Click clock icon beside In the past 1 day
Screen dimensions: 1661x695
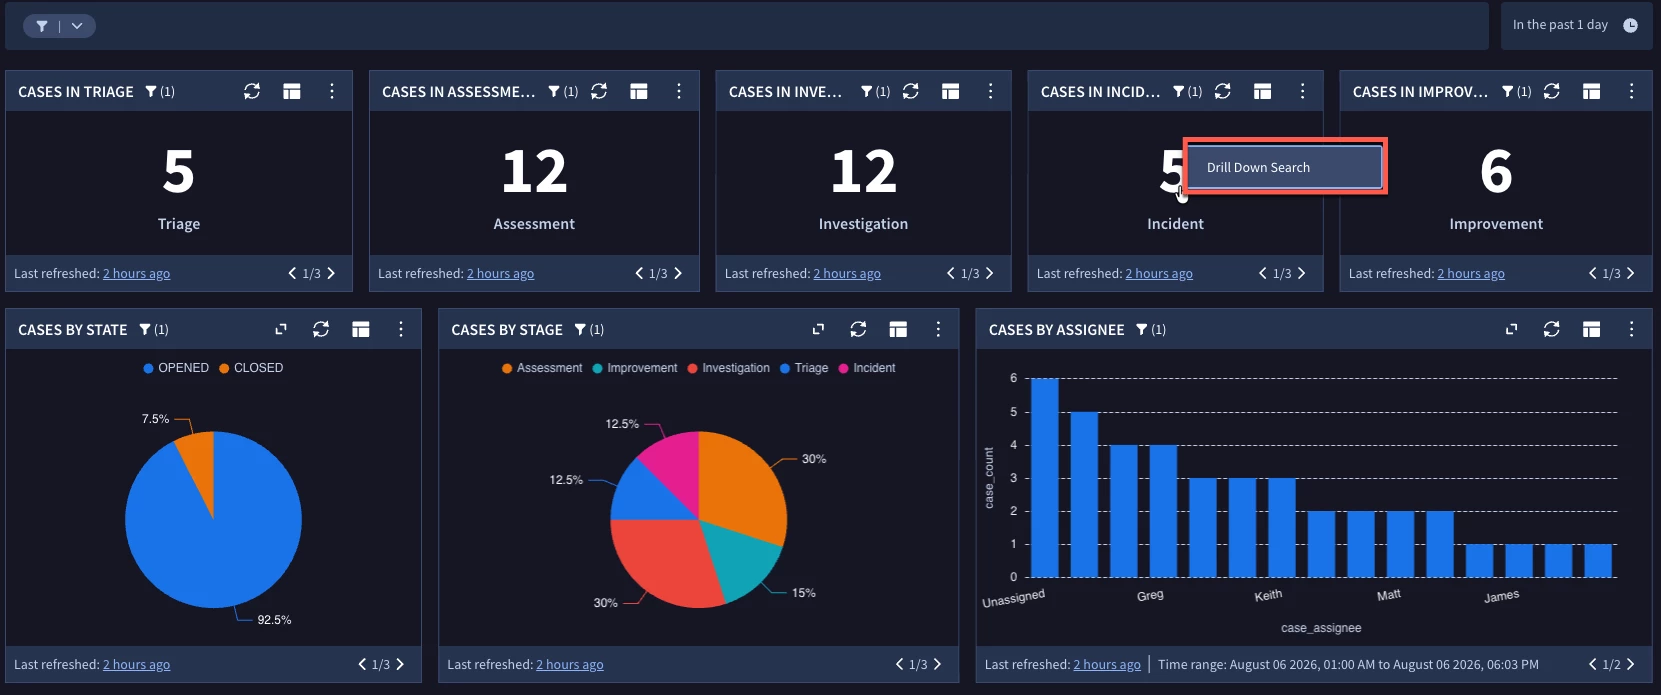click(1630, 25)
